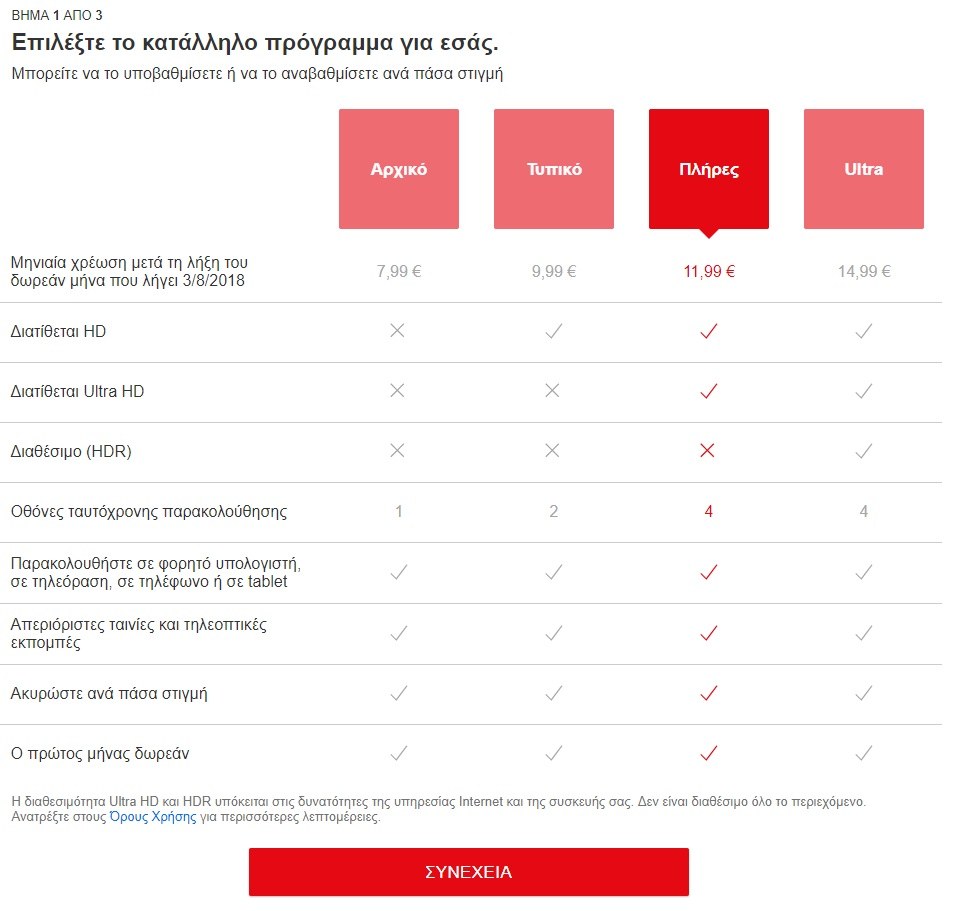The image size is (953, 911).
Task: Choose the Τυπικό plan tile
Action: [553, 169]
